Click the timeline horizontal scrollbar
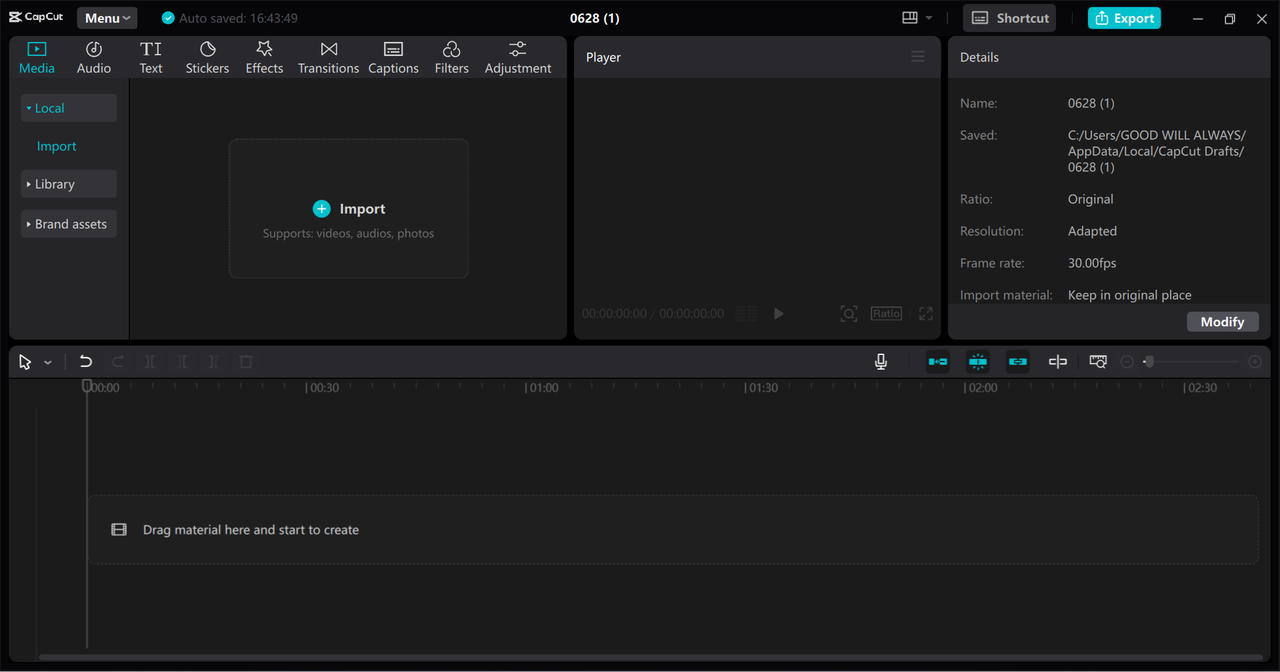1280x672 pixels. click(x=652, y=657)
